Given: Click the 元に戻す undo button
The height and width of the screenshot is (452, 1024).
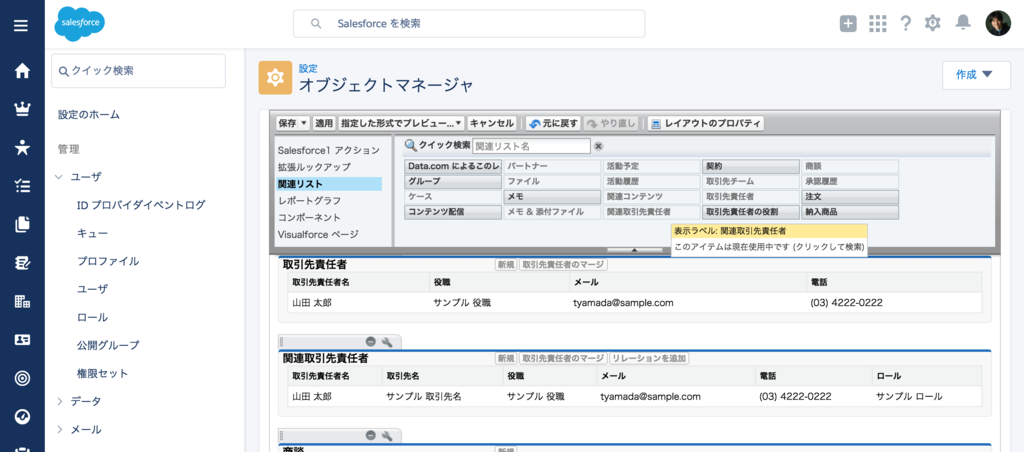Looking at the screenshot, I should tap(553, 123).
